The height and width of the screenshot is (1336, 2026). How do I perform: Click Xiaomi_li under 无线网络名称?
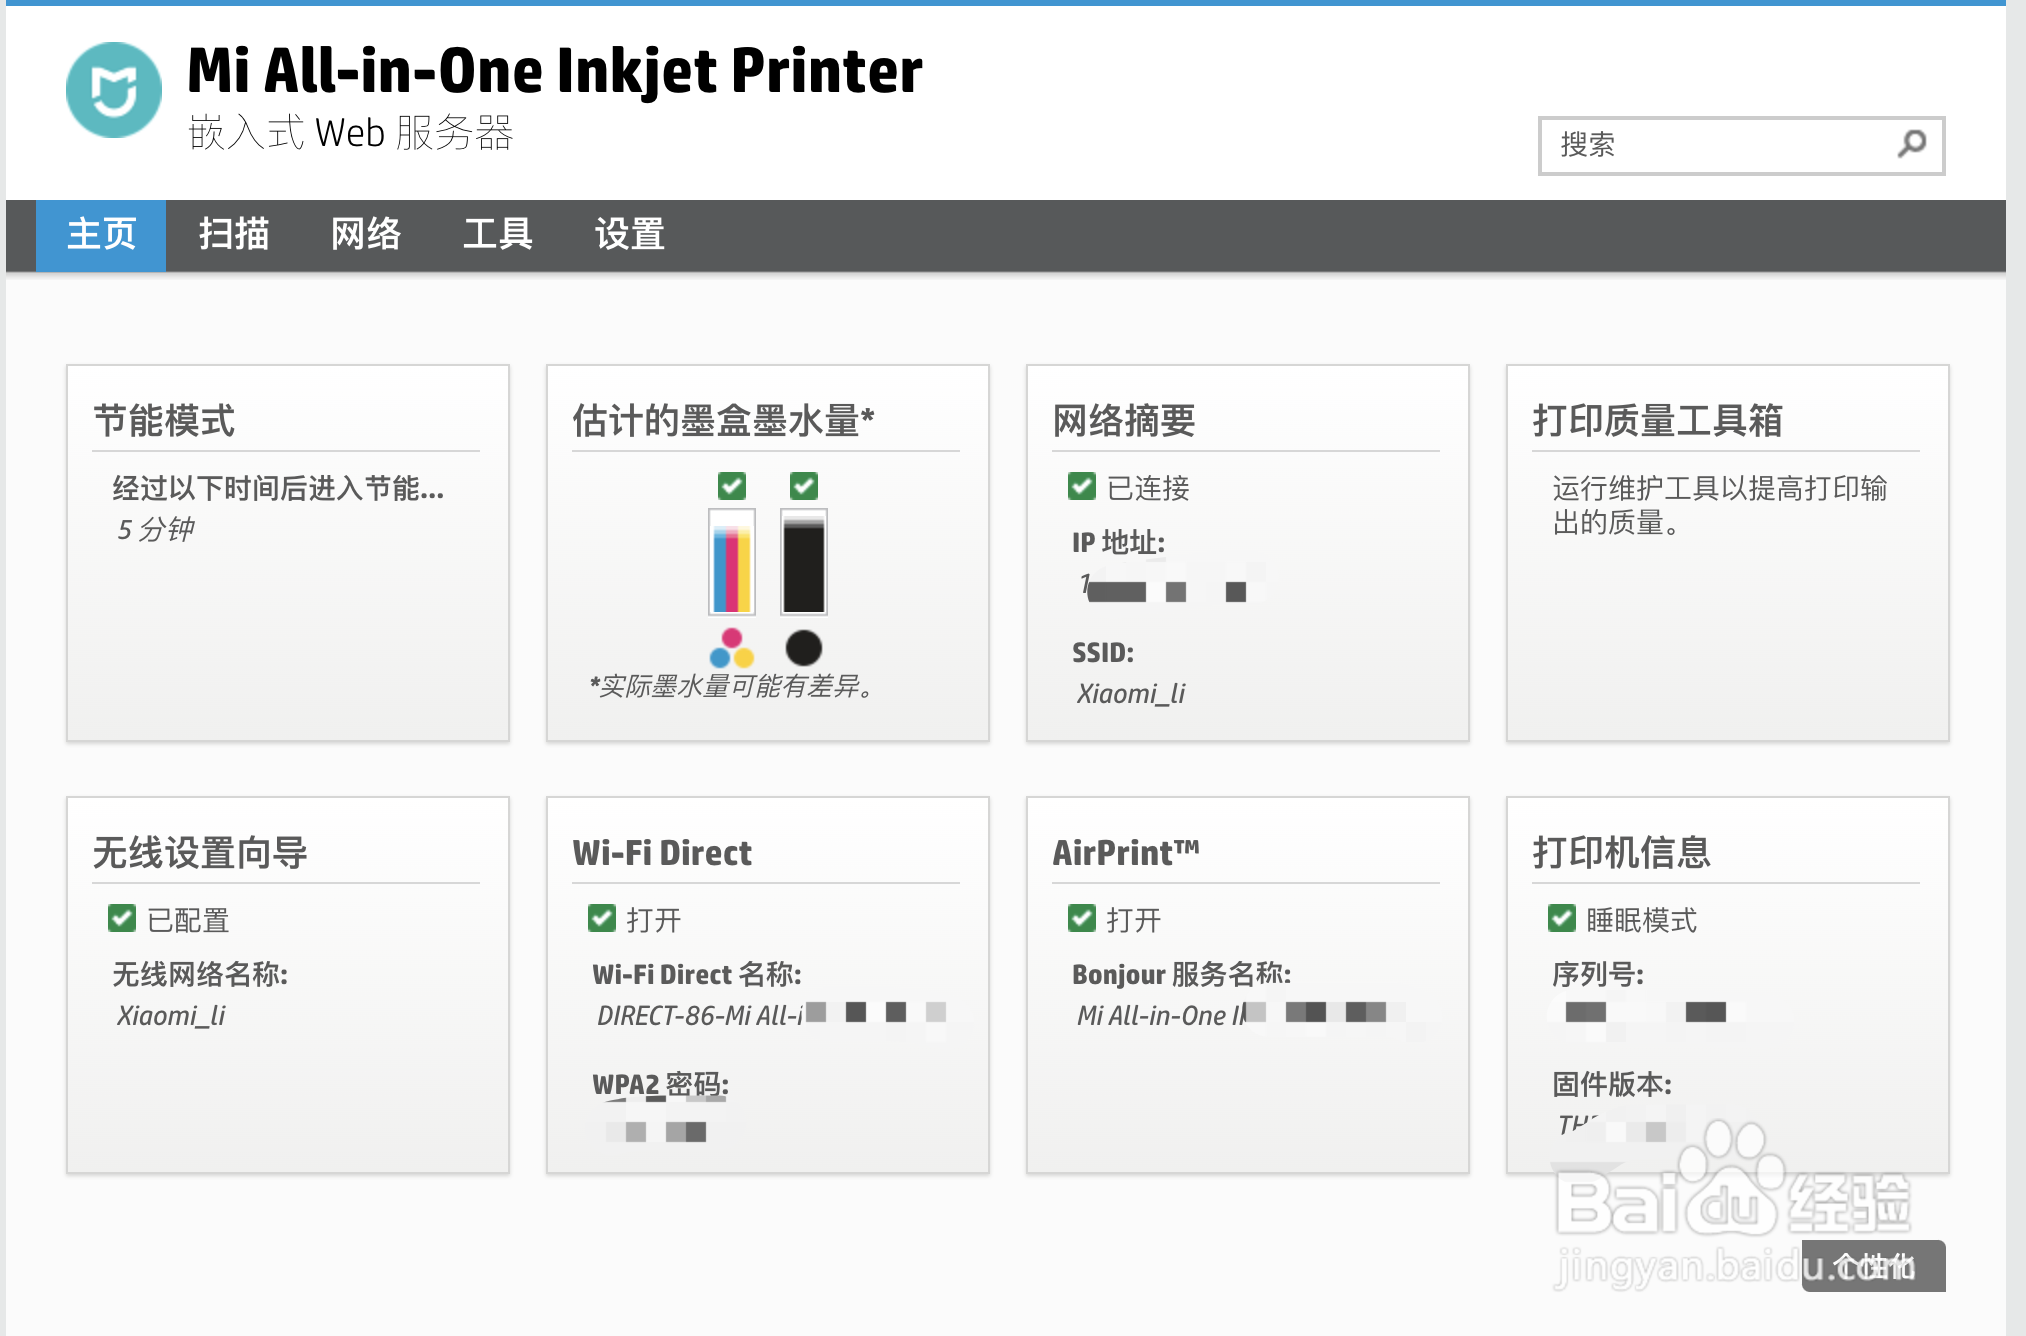tap(171, 1016)
